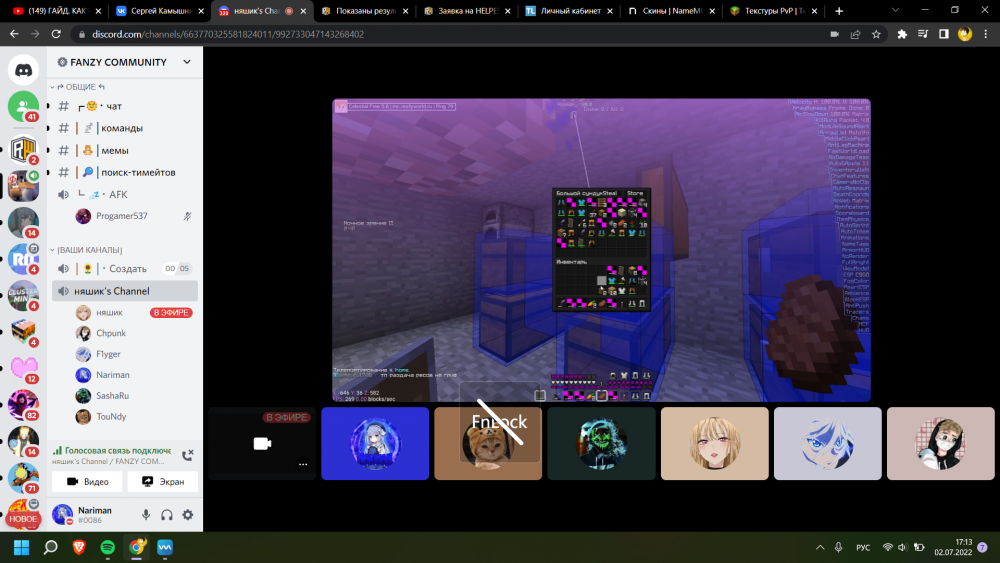Show hidden system tray icons
This screenshot has height=563, width=1000.
pos(820,547)
